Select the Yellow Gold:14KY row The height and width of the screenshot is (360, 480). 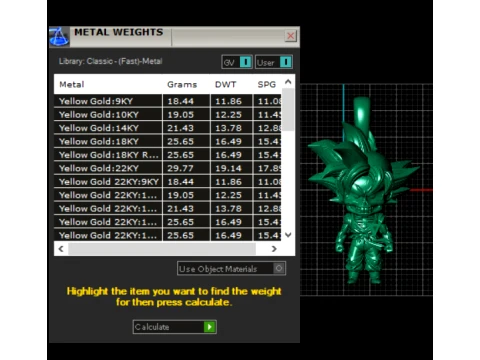click(167, 128)
